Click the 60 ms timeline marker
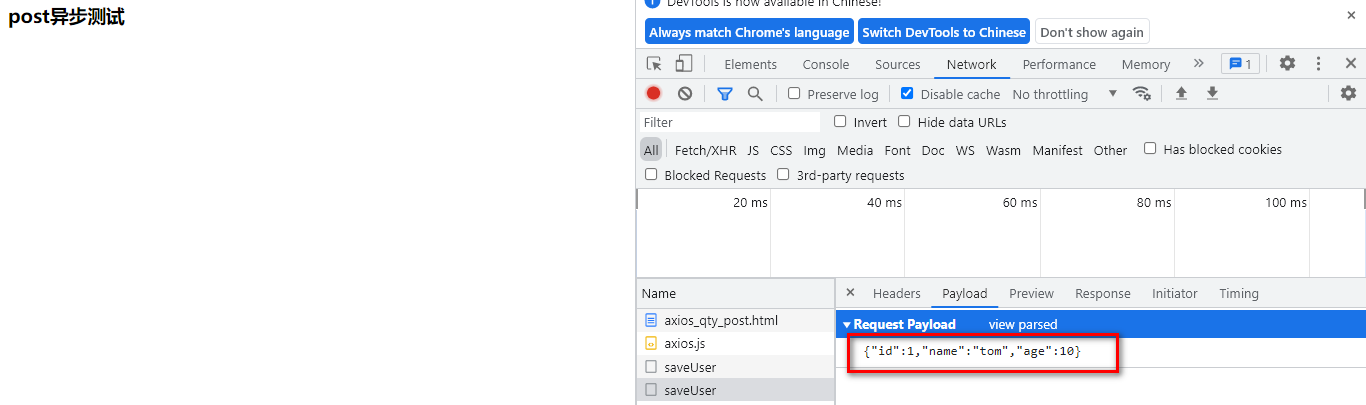 (x=1020, y=202)
